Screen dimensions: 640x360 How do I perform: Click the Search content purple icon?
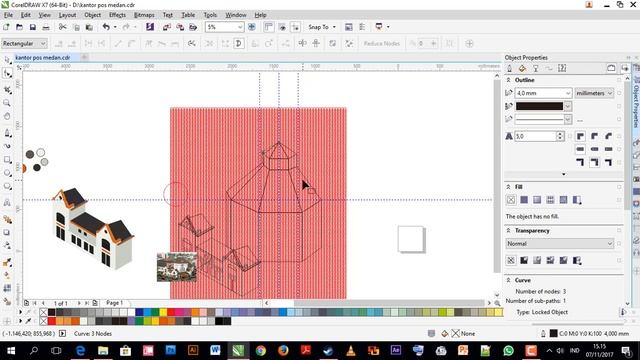[x=150, y=27]
